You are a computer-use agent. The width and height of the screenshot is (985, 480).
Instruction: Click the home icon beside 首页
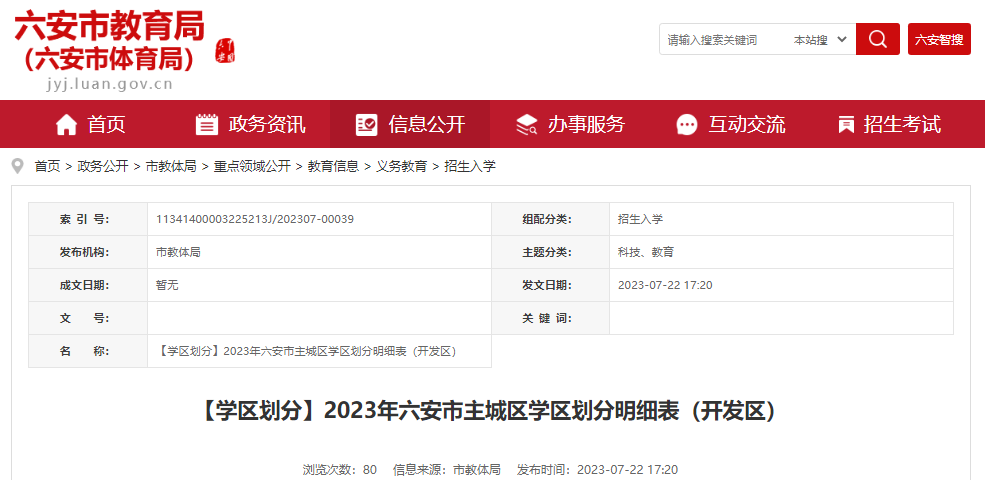pyautogui.click(x=66, y=125)
